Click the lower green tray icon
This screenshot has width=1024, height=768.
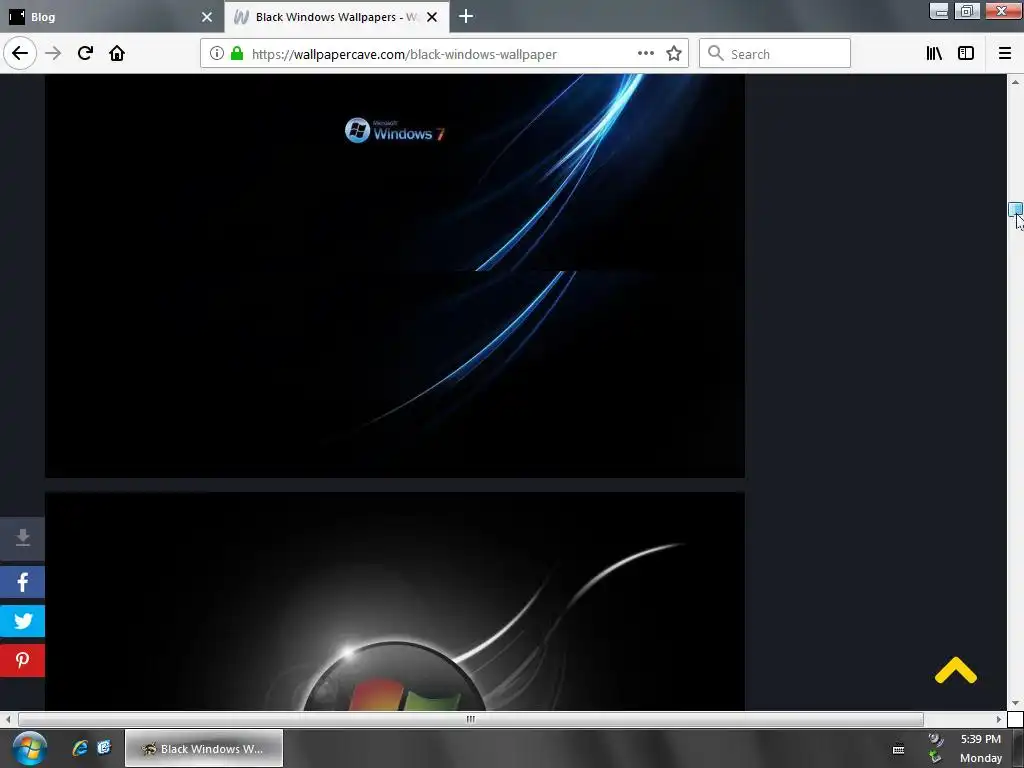pyautogui.click(x=935, y=757)
